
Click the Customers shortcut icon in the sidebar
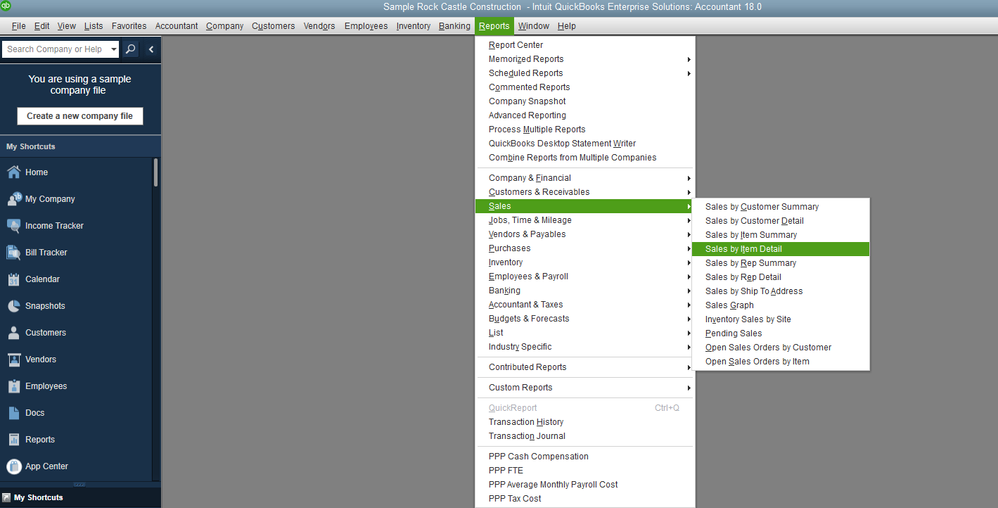point(13,332)
